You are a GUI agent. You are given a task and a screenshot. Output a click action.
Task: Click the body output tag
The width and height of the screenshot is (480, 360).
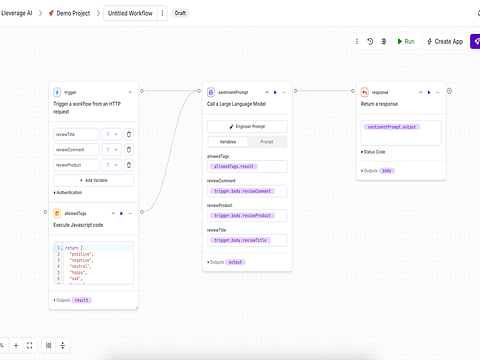(x=387, y=171)
